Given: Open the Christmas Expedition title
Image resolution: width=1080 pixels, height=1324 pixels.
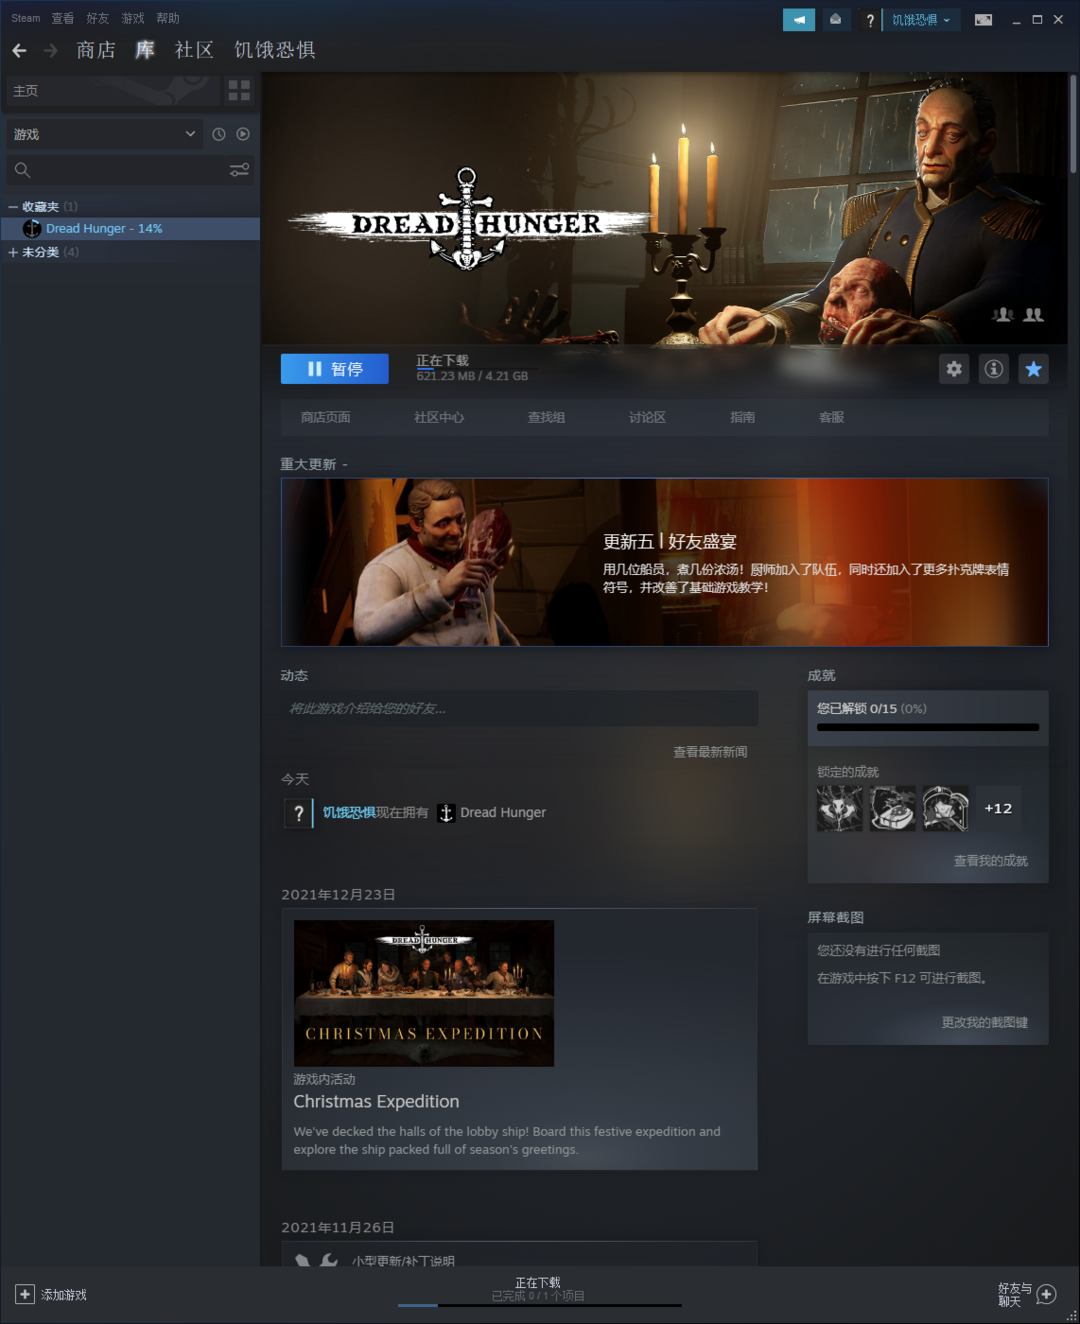Looking at the screenshot, I should [x=376, y=1102].
